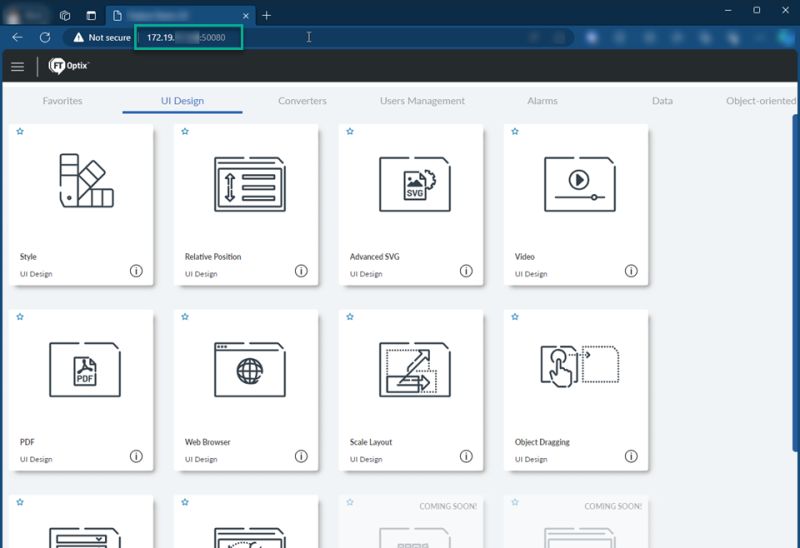The image size is (800, 548).
Task: Click the Relative Position title text
Action: coord(213,257)
